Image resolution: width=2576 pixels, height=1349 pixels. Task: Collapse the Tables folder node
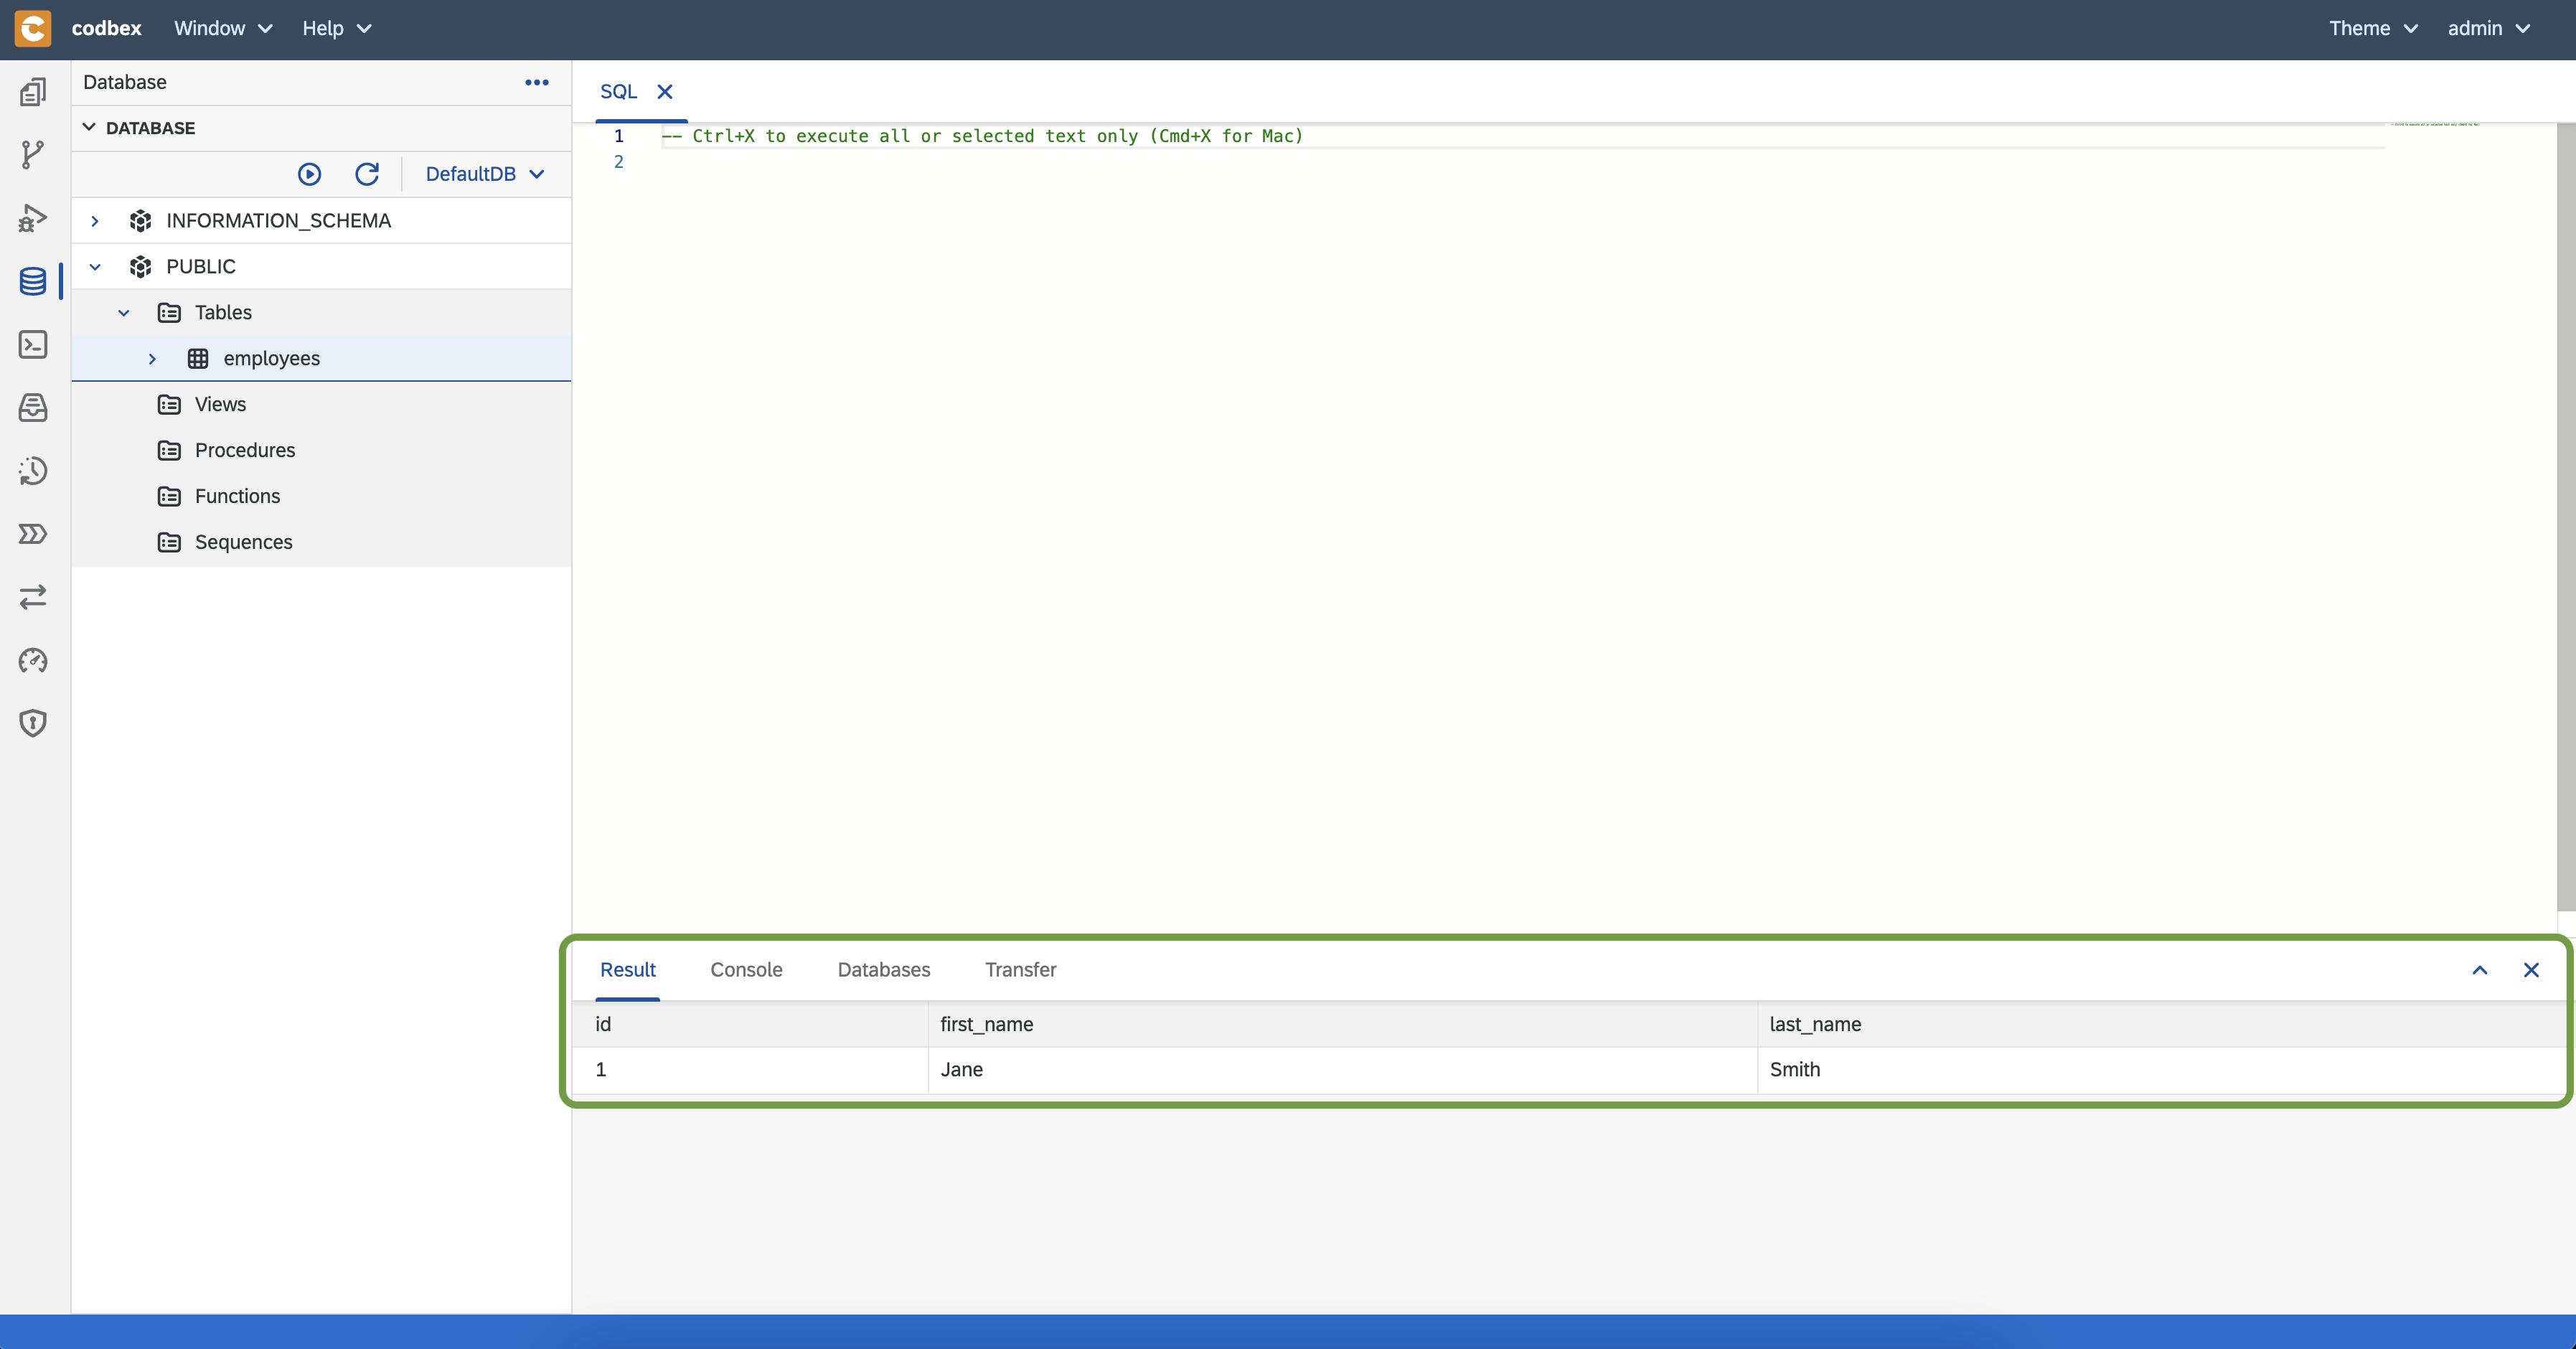coord(124,313)
